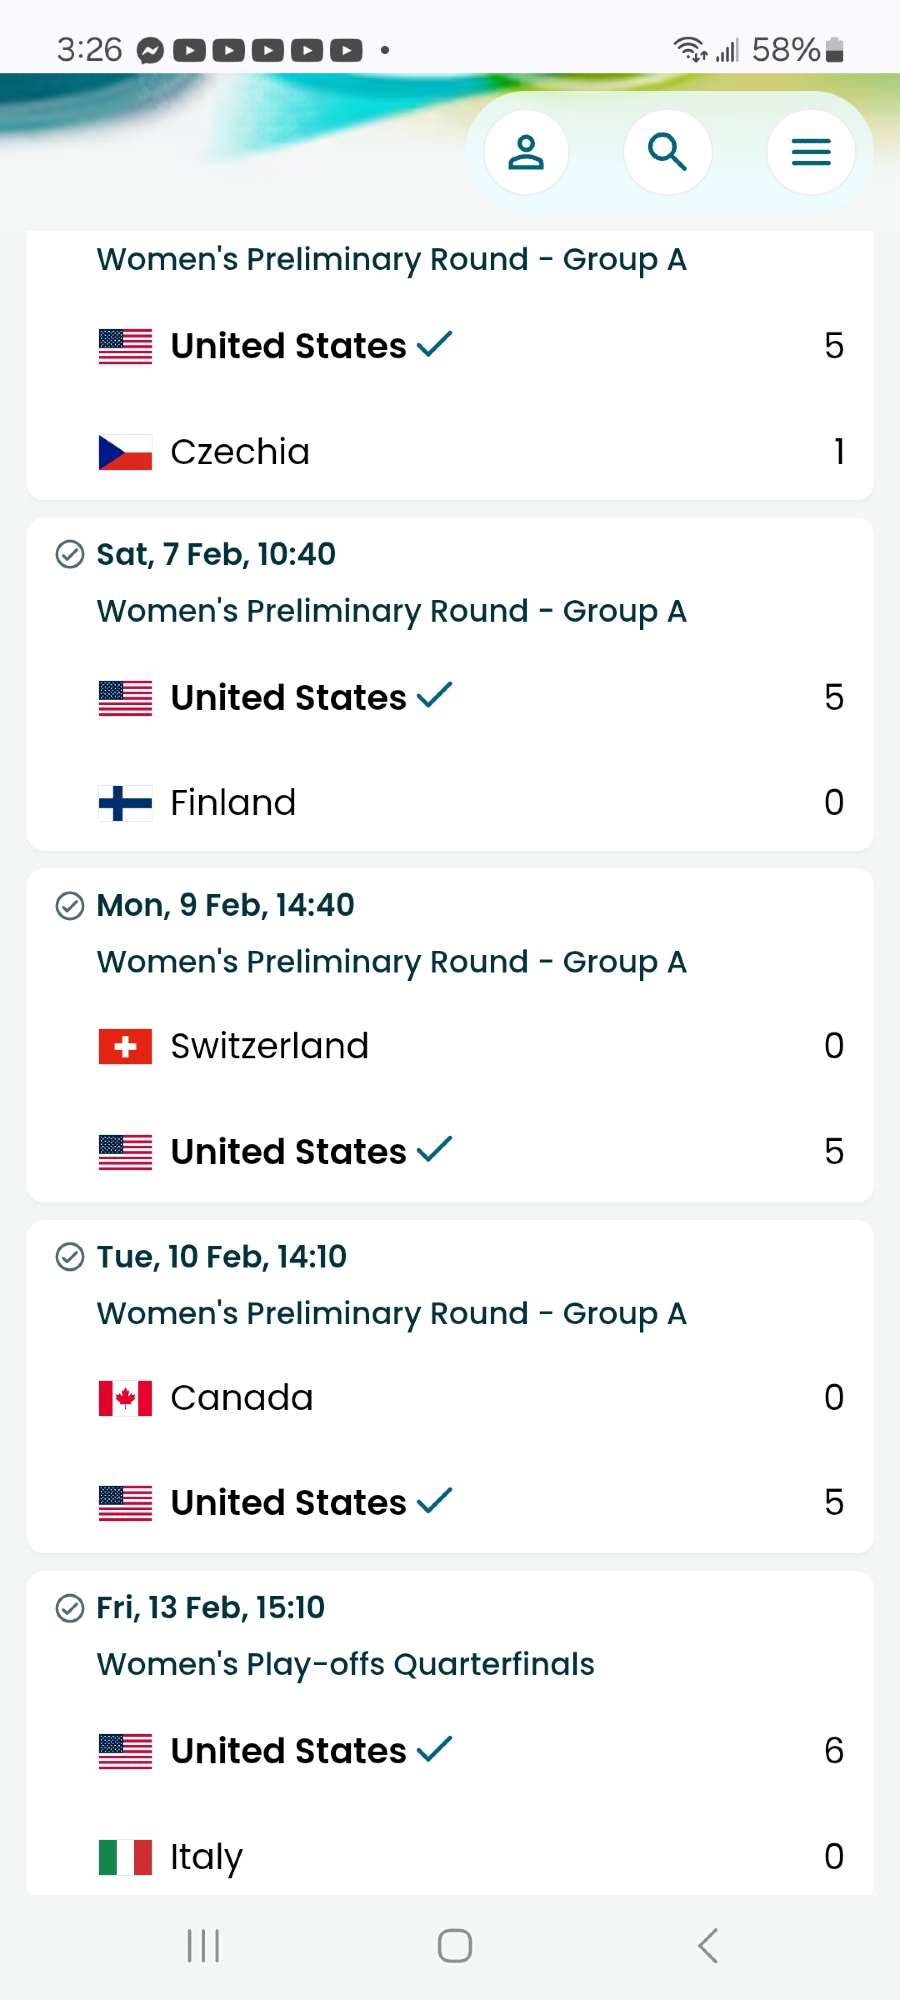The image size is (900, 2000).
Task: Open Switzerland team entry
Action: coord(269,1047)
